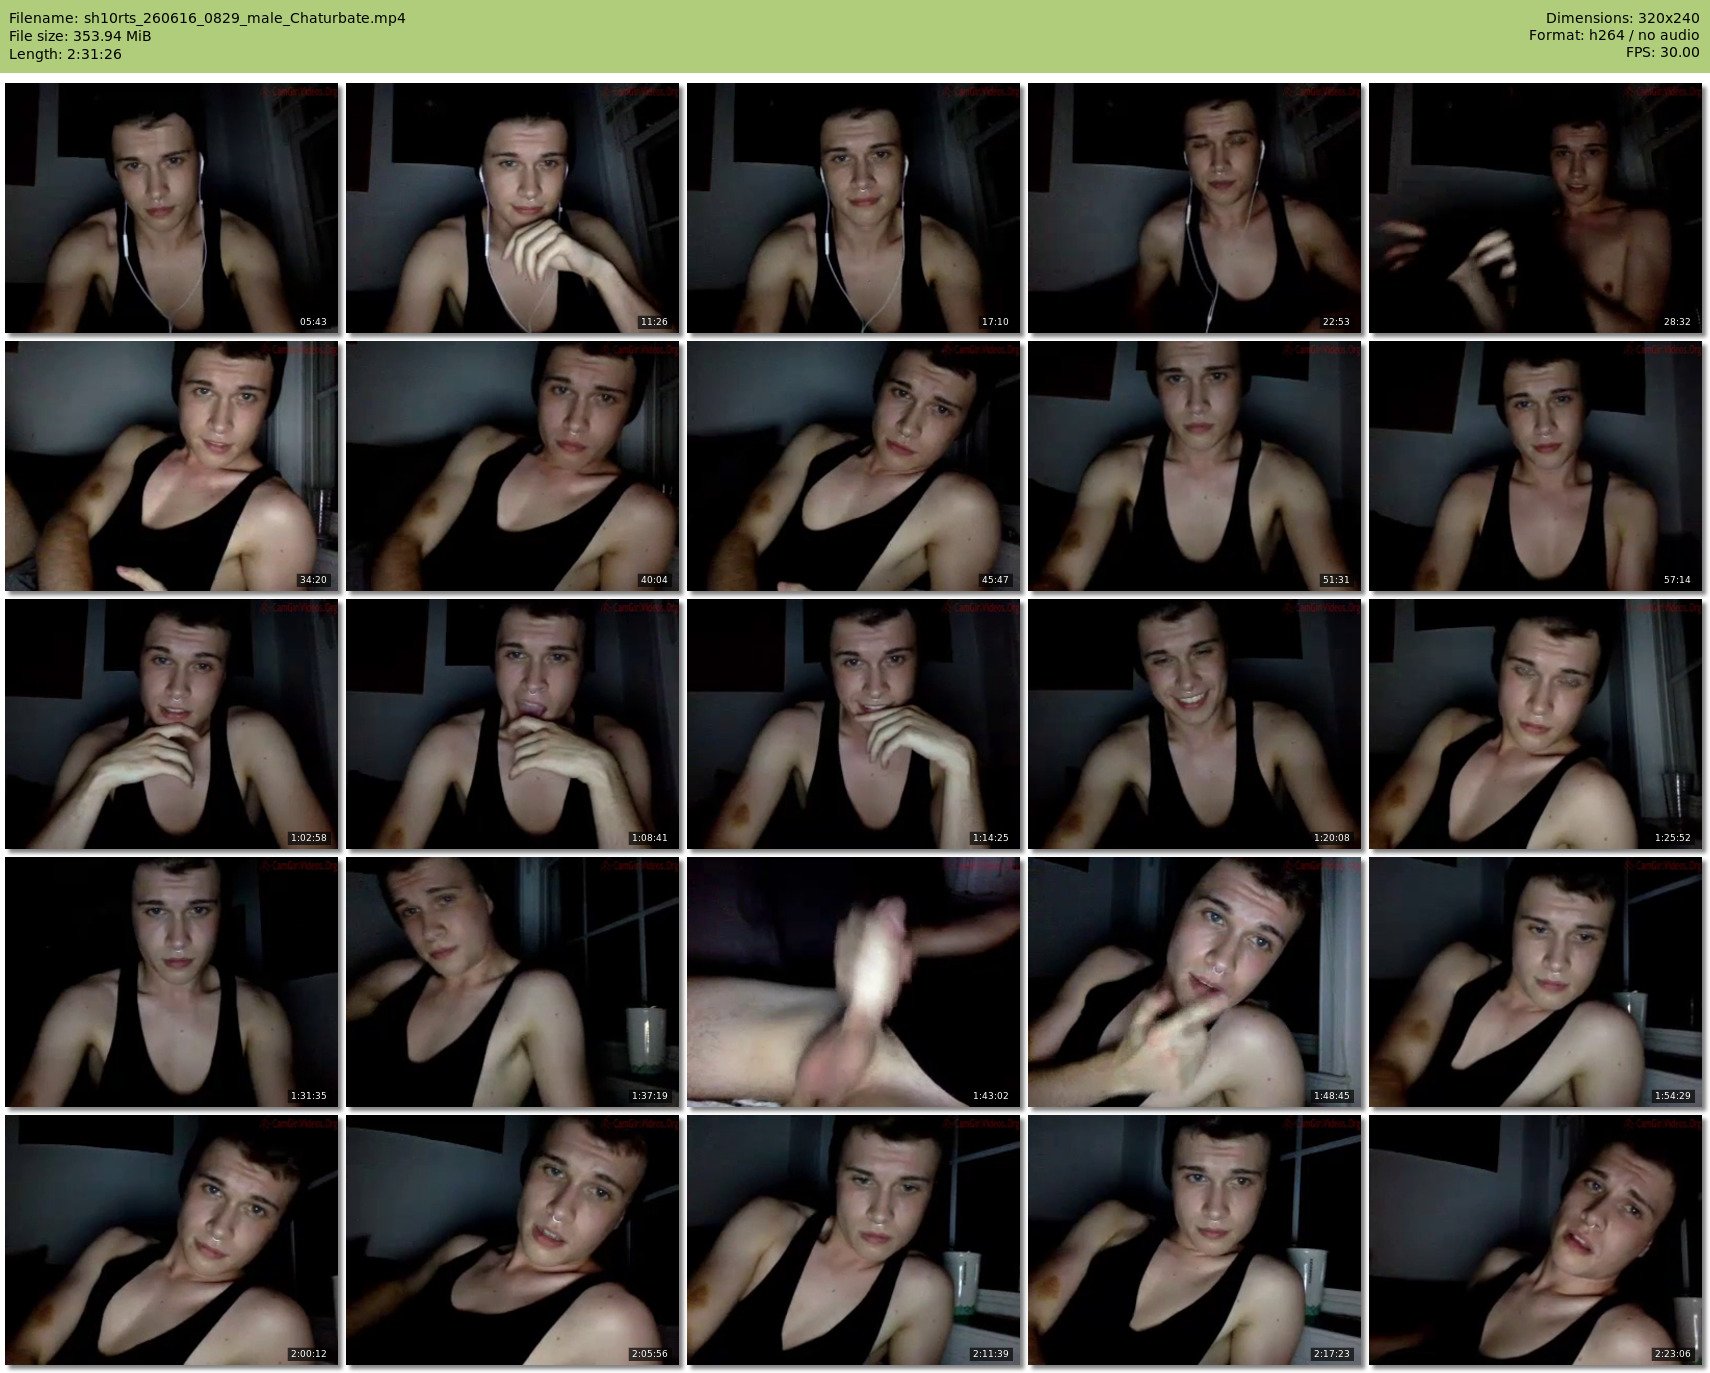The height and width of the screenshot is (1373, 1710).
Task: Click the frame marked 40:04
Action: point(513,466)
